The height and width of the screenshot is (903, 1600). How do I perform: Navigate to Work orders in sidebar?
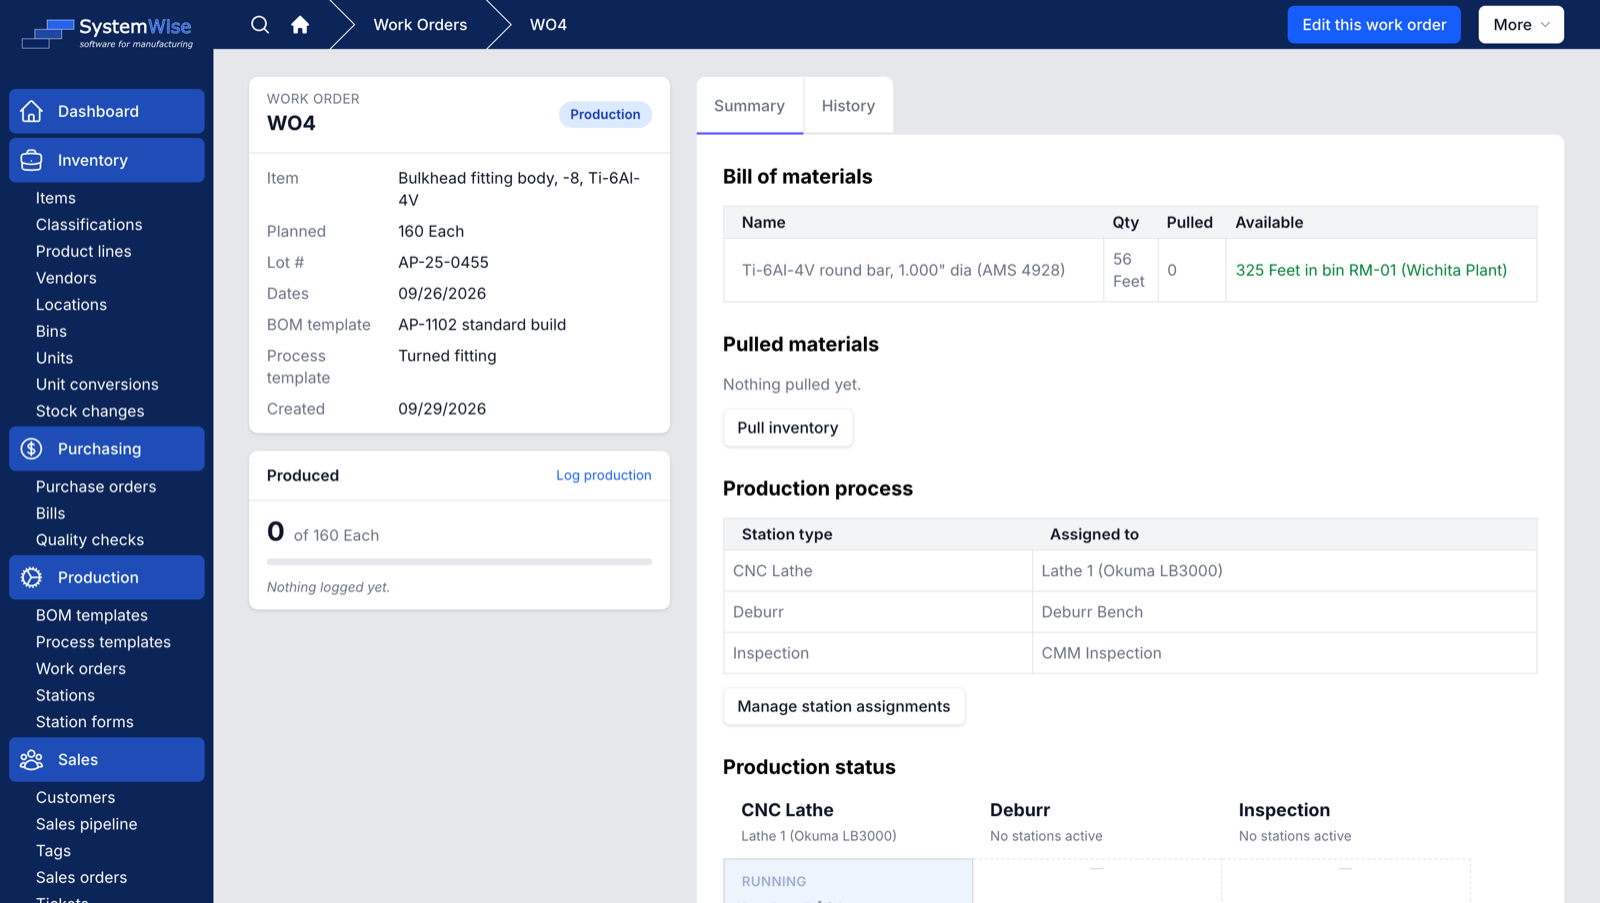tap(81, 669)
